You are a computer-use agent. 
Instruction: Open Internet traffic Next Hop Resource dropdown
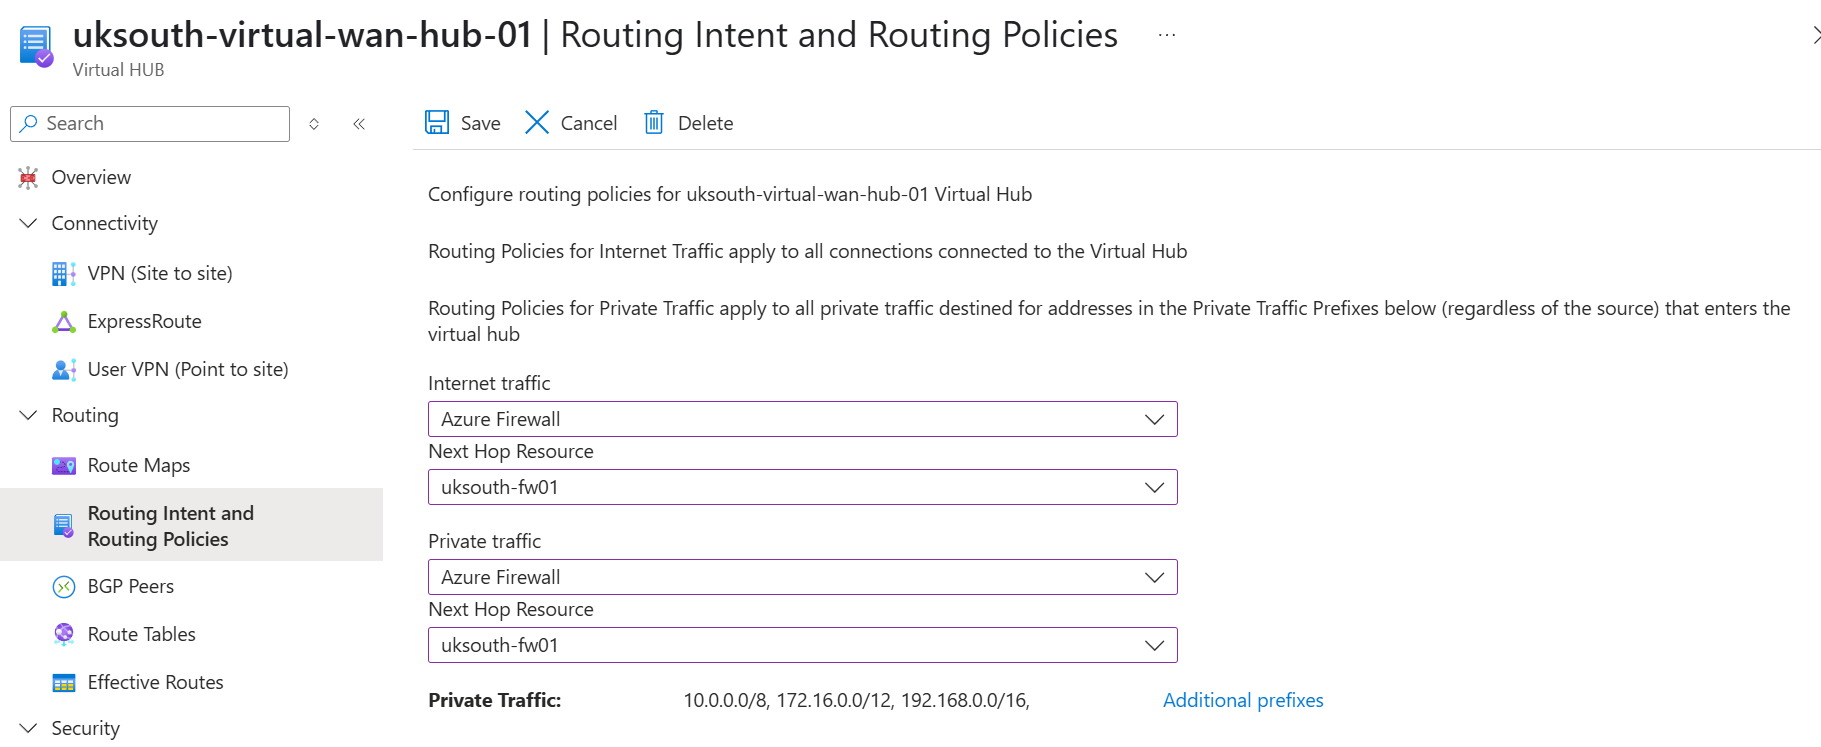click(802, 487)
